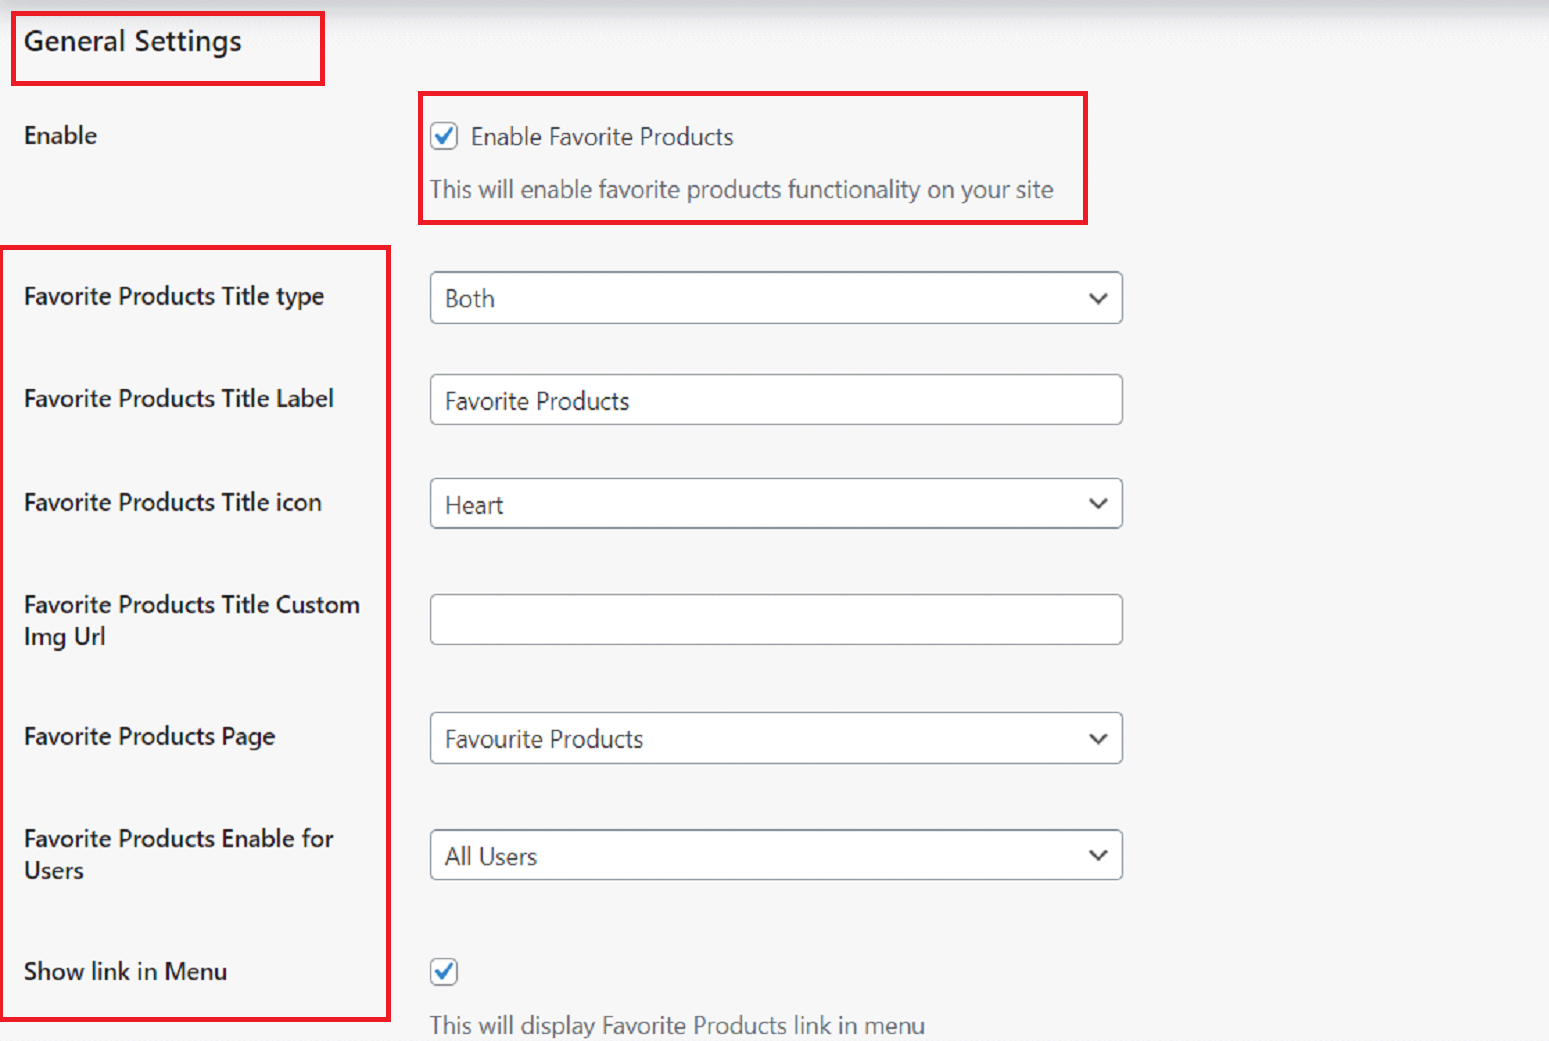Click the Favorite Products Title Label label
This screenshot has width=1549, height=1041.
pos(179,399)
